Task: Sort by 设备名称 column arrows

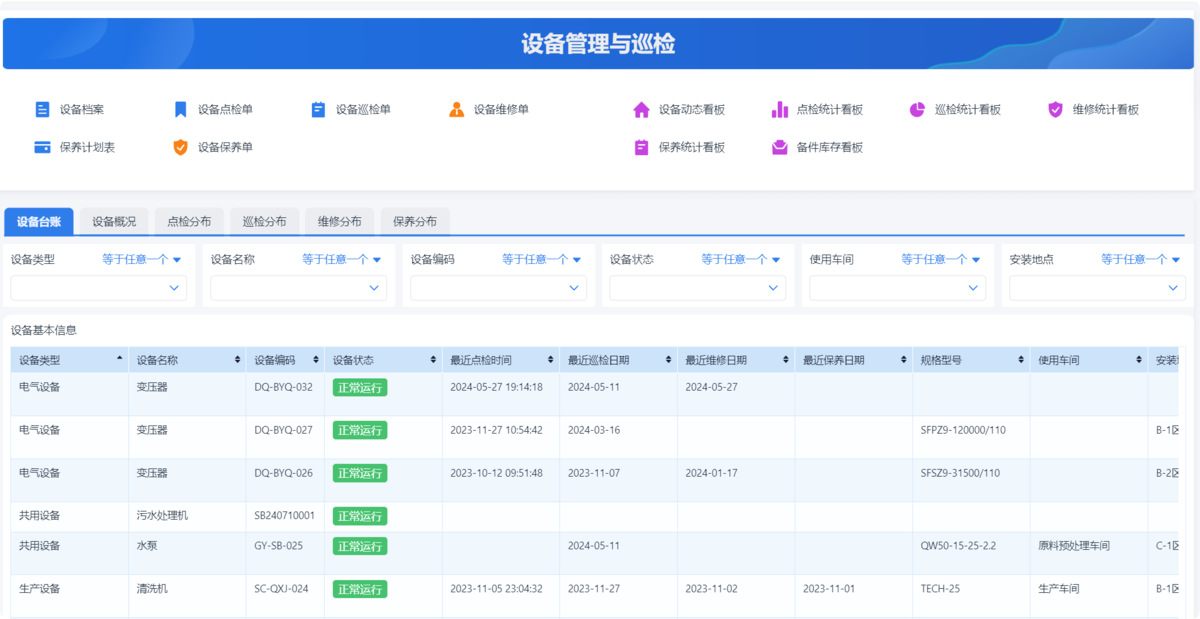Action: click(237, 360)
